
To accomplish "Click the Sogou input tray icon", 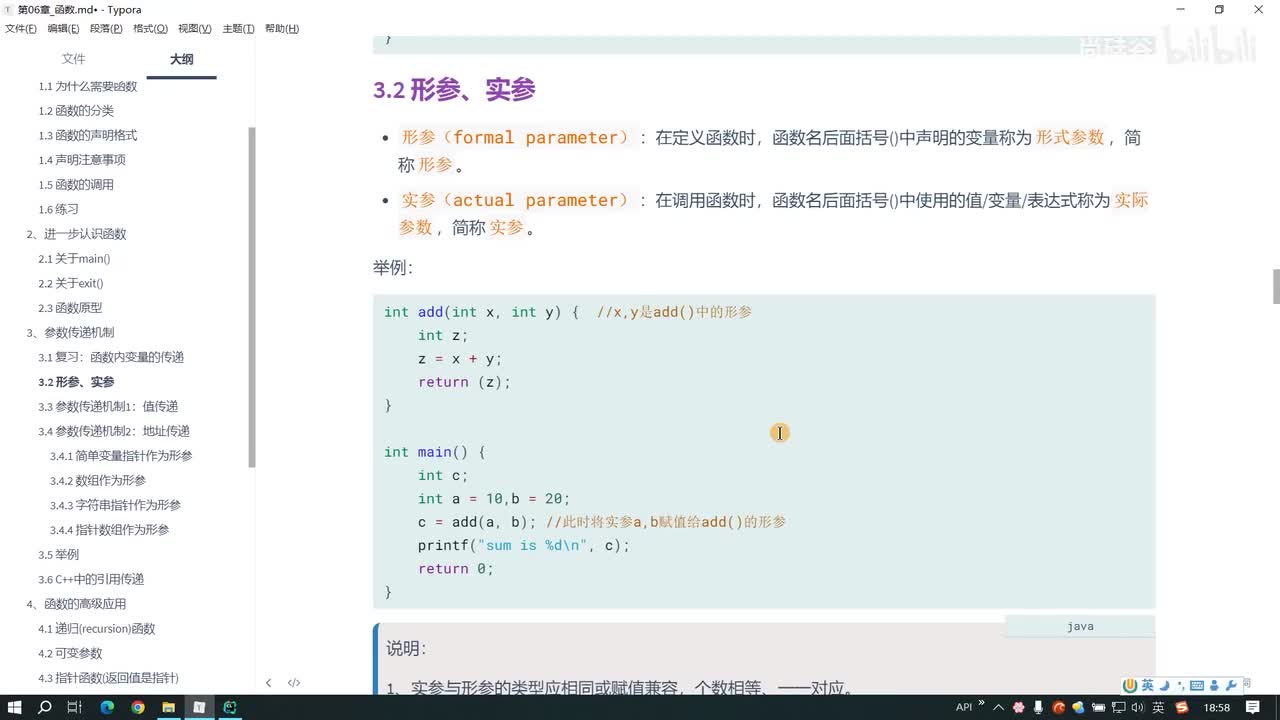I will point(1182,707).
